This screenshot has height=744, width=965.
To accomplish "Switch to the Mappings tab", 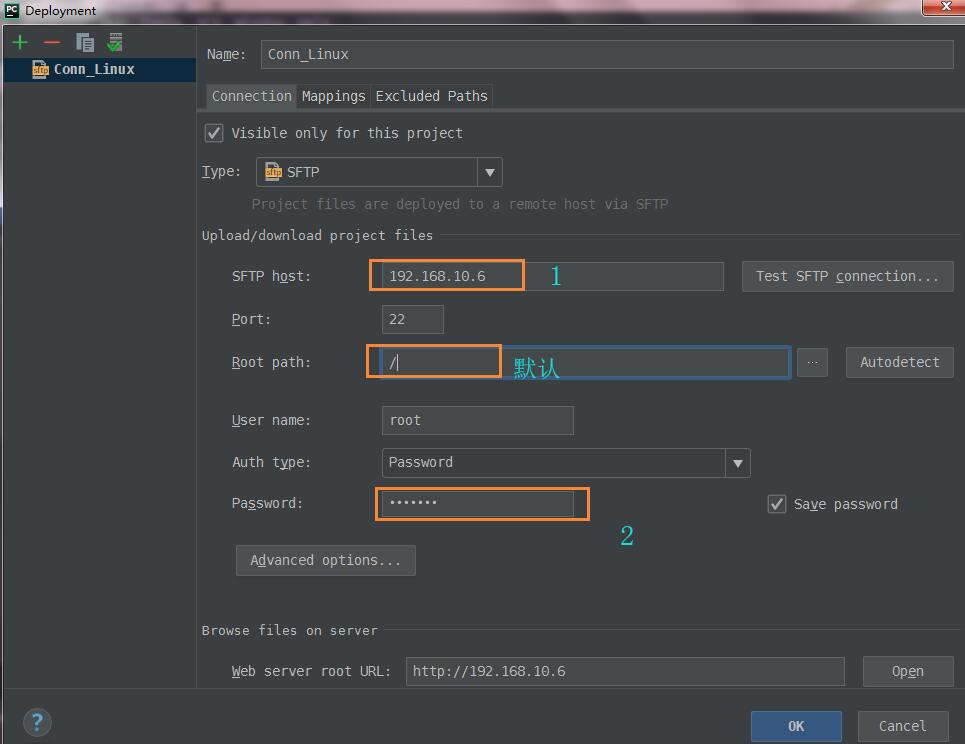I will (x=333, y=96).
